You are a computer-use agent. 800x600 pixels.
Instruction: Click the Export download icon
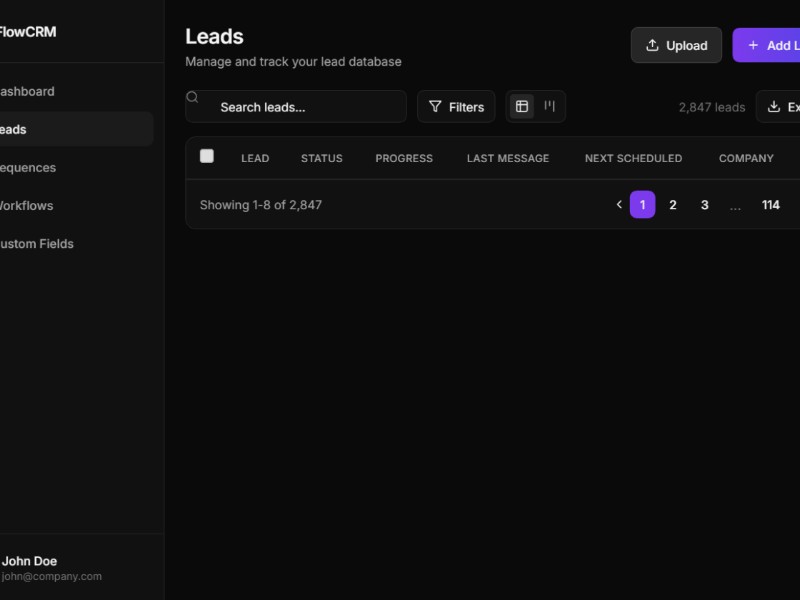click(774, 107)
